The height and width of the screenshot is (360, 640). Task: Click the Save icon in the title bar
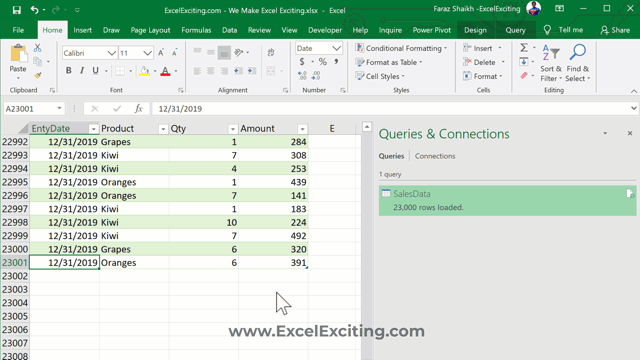point(17,10)
